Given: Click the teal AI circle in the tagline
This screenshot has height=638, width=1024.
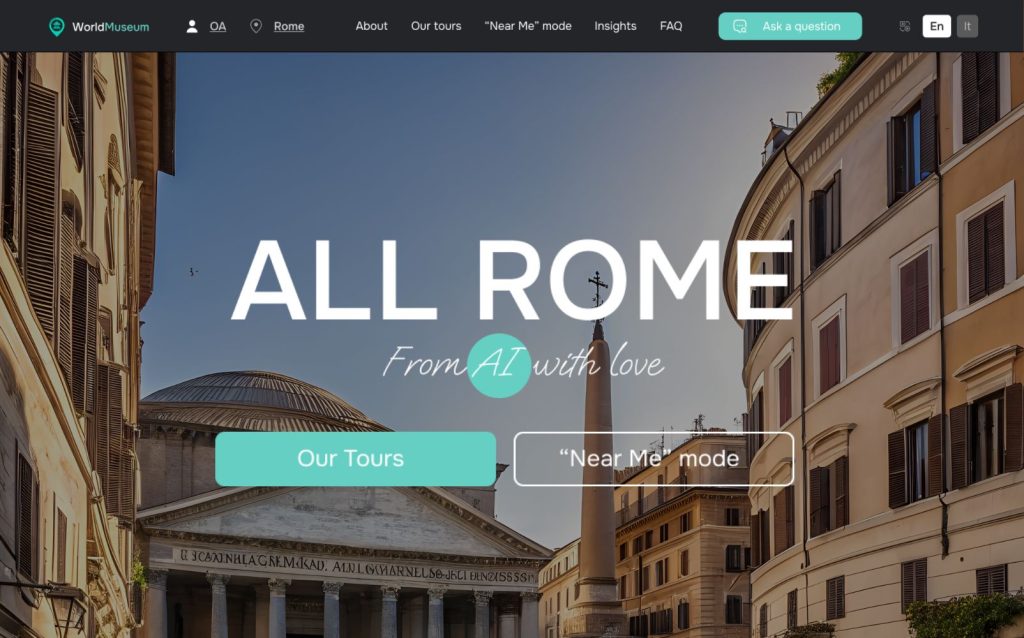Looking at the screenshot, I should 499,366.
